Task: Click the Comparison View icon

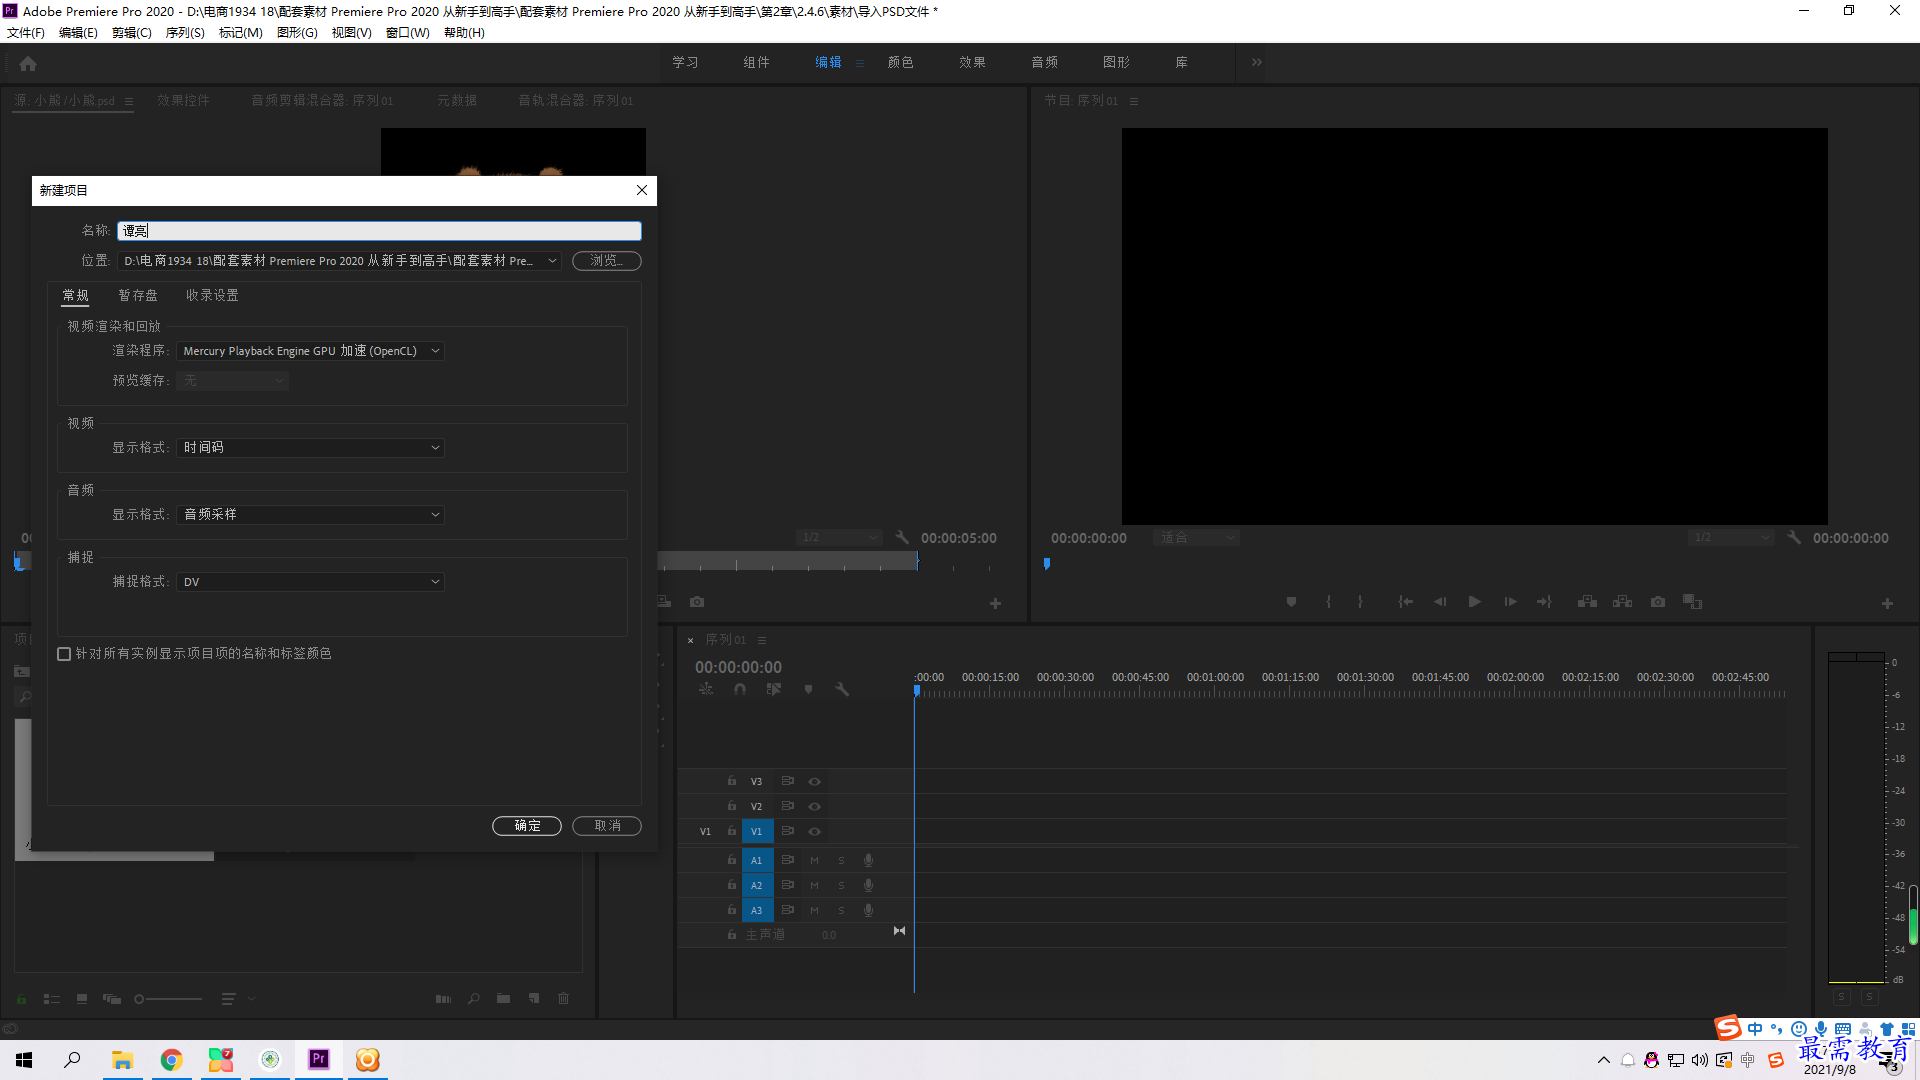Action: [1692, 602]
